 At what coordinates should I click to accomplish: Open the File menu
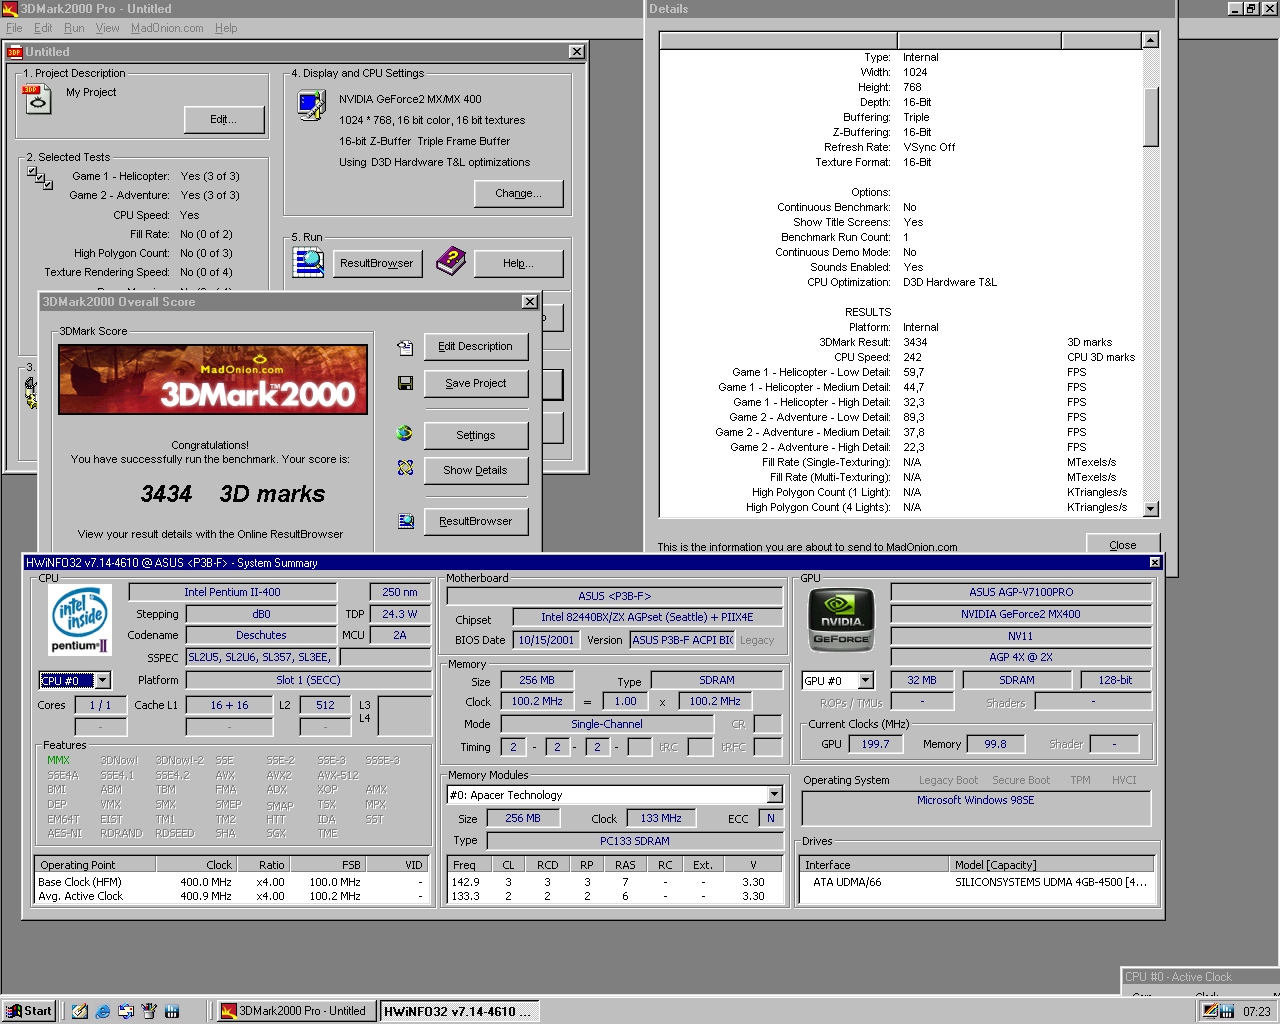click(14, 28)
